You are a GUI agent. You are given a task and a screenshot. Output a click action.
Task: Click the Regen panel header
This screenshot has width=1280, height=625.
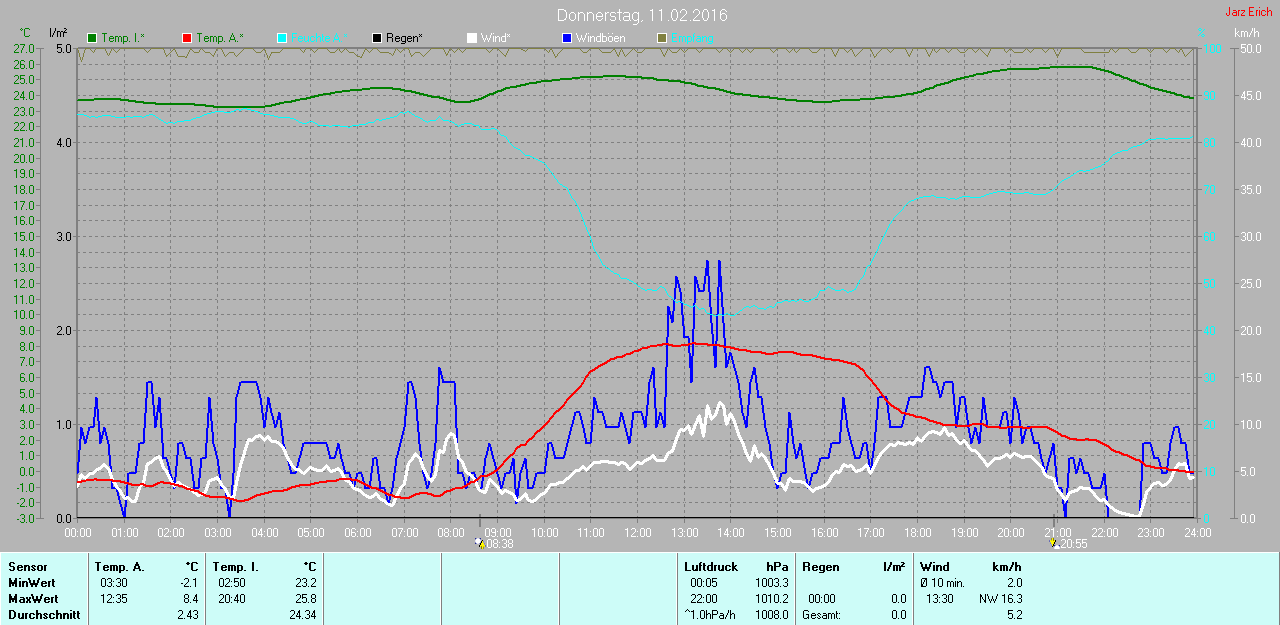click(820, 567)
